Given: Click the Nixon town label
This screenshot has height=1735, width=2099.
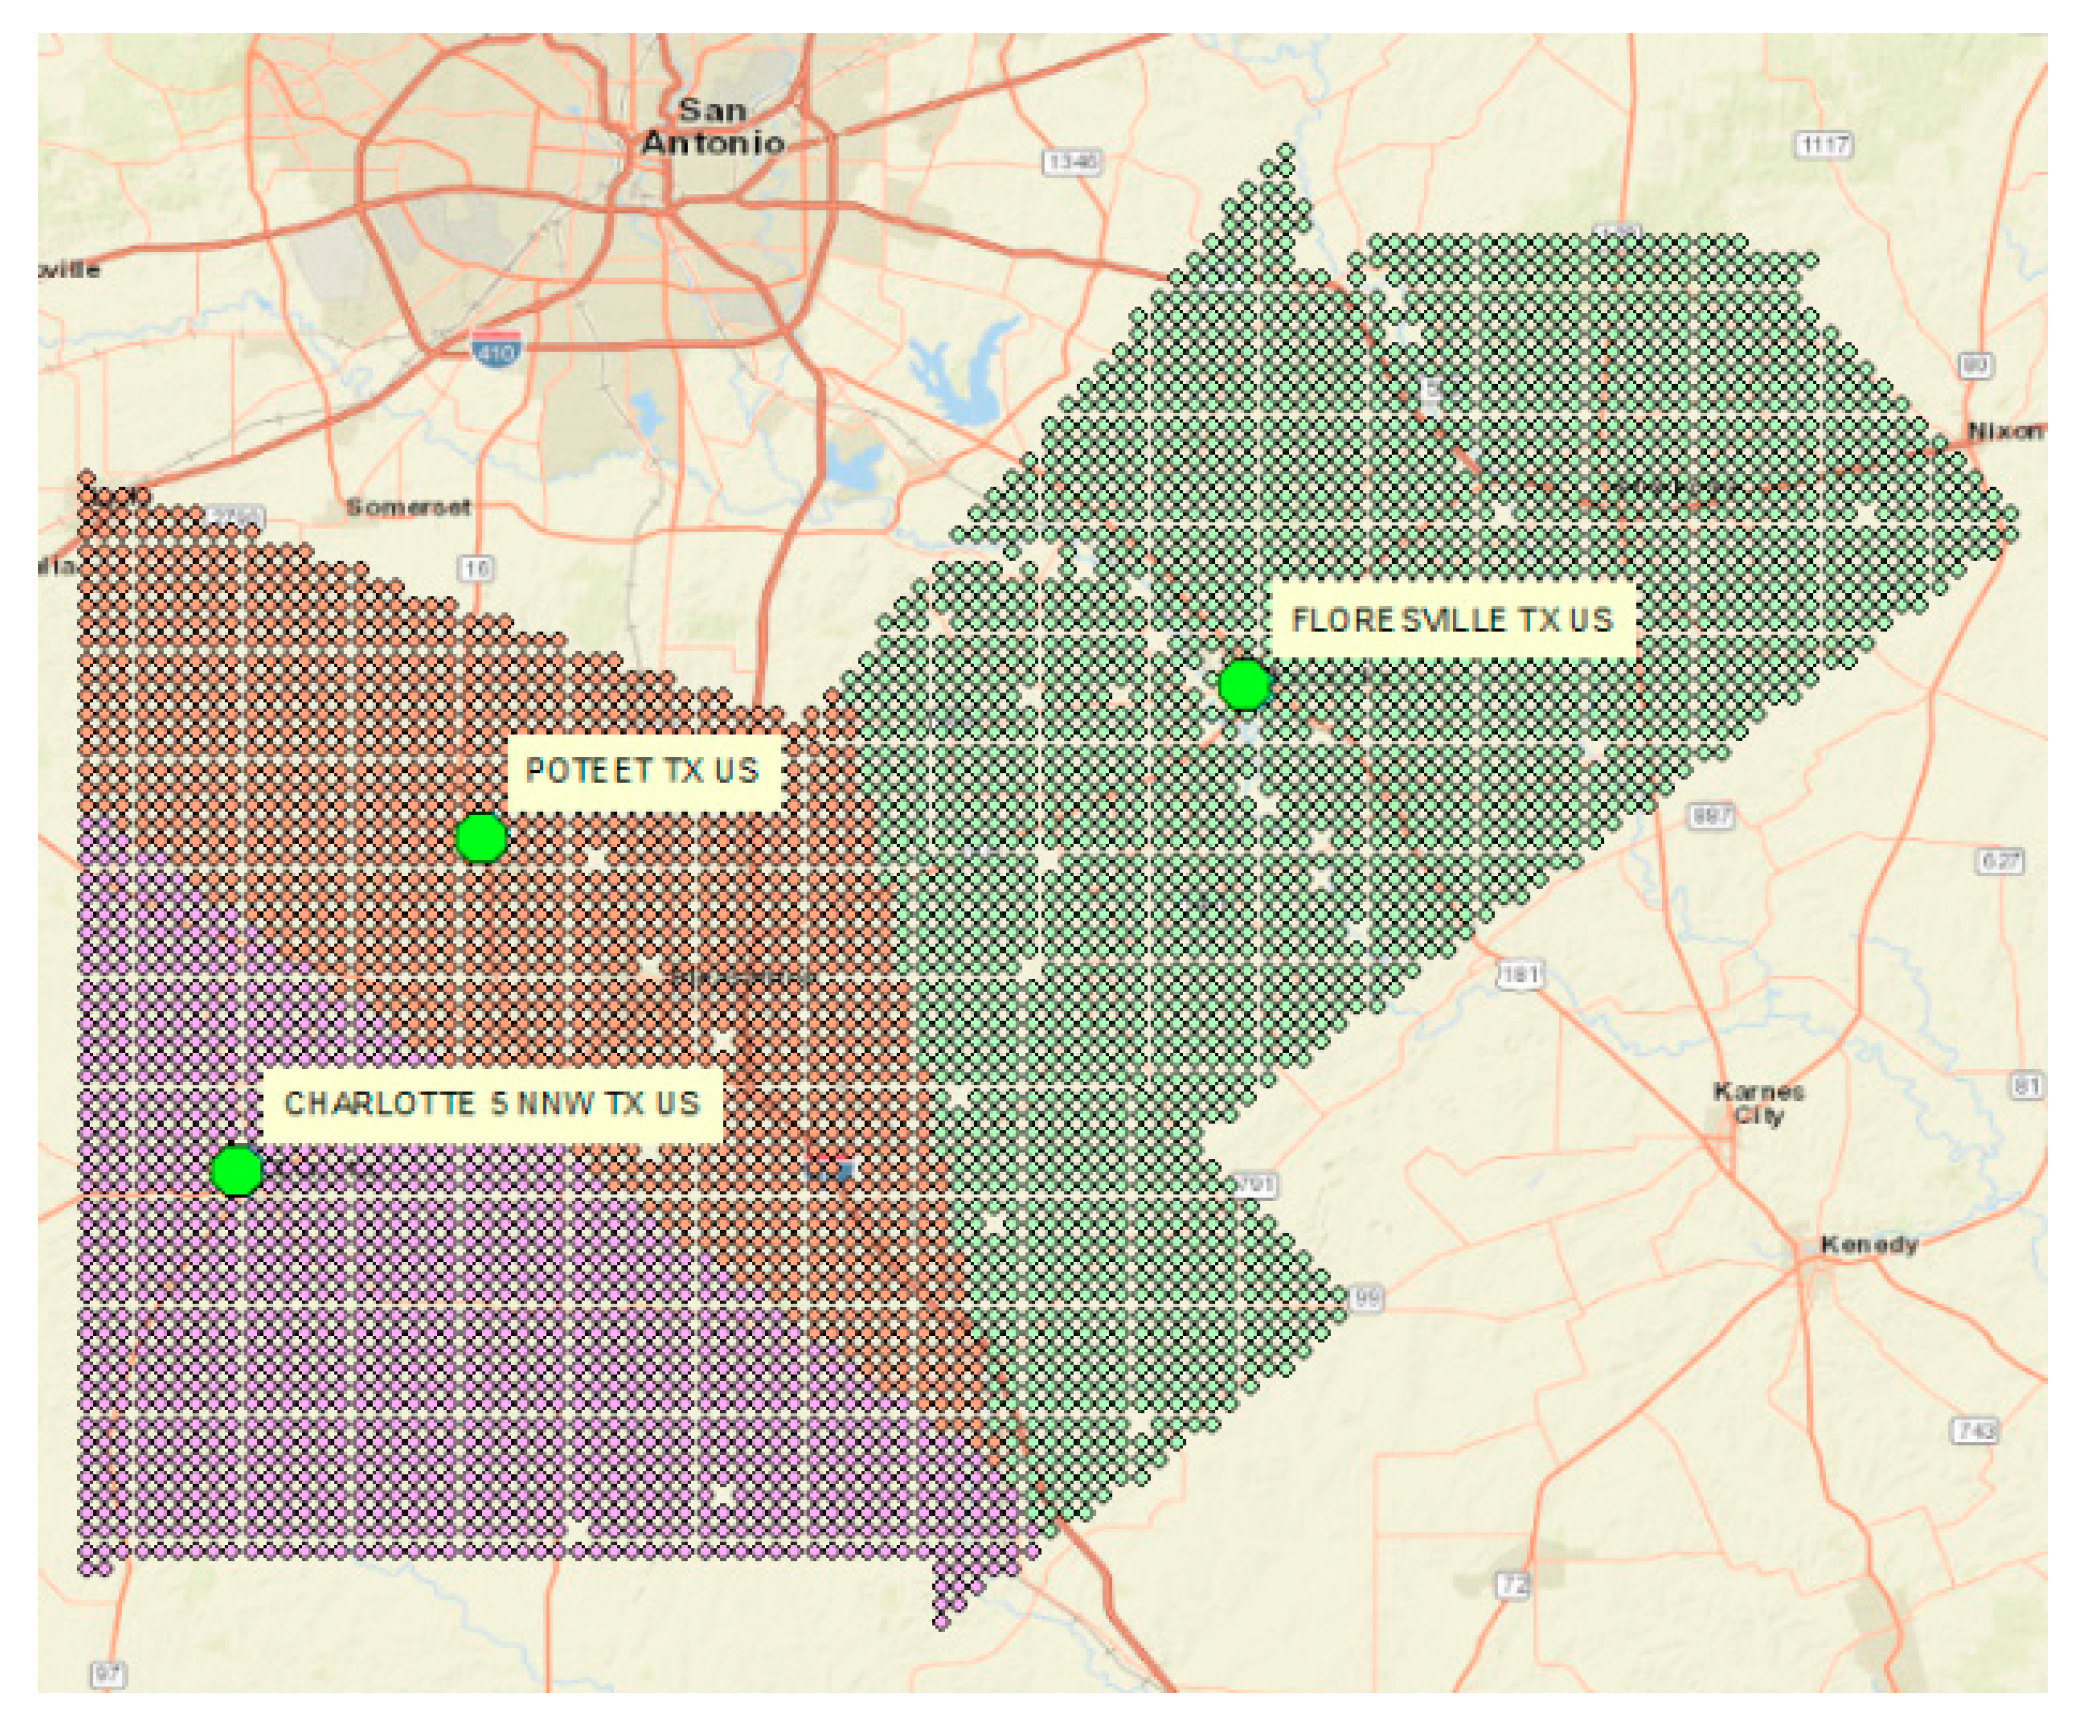Looking at the screenshot, I should (2004, 431).
